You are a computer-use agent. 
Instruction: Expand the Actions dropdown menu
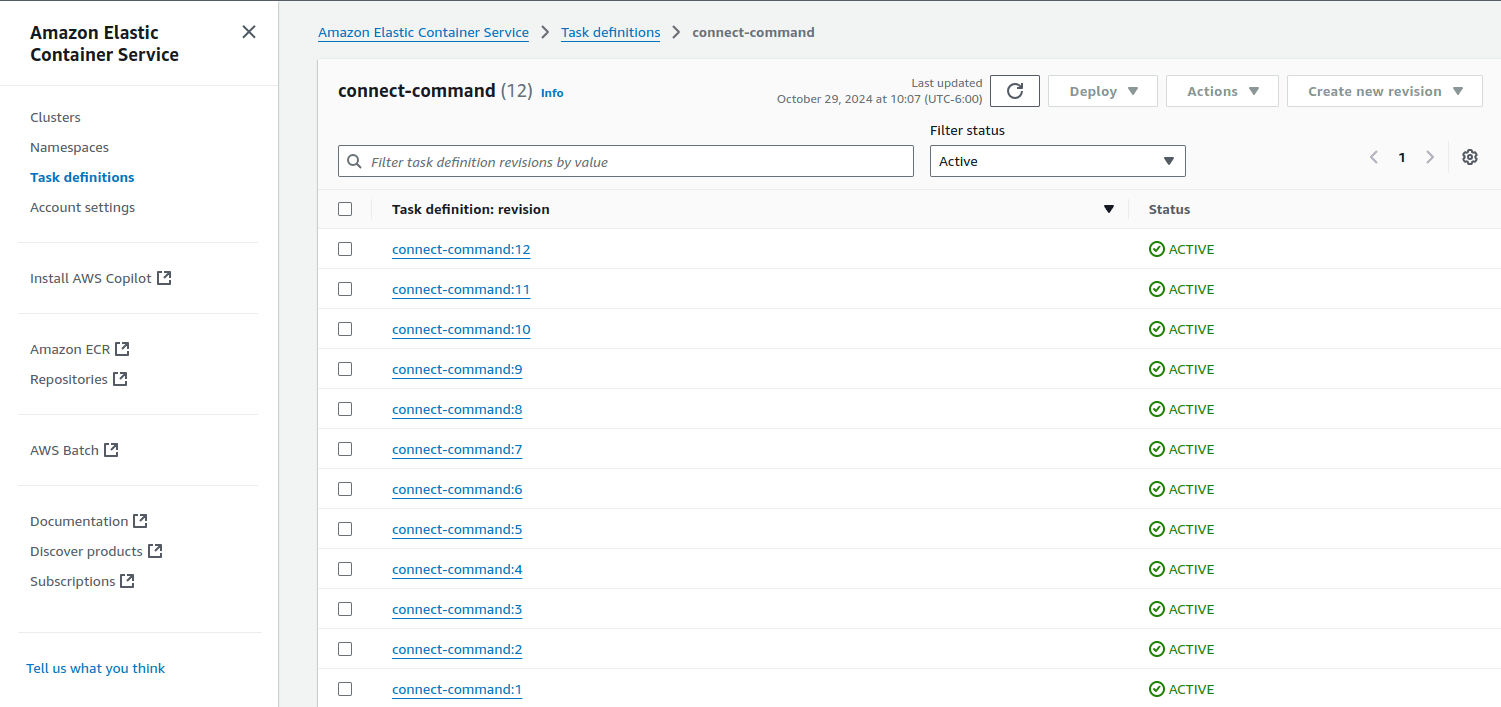(x=1221, y=91)
